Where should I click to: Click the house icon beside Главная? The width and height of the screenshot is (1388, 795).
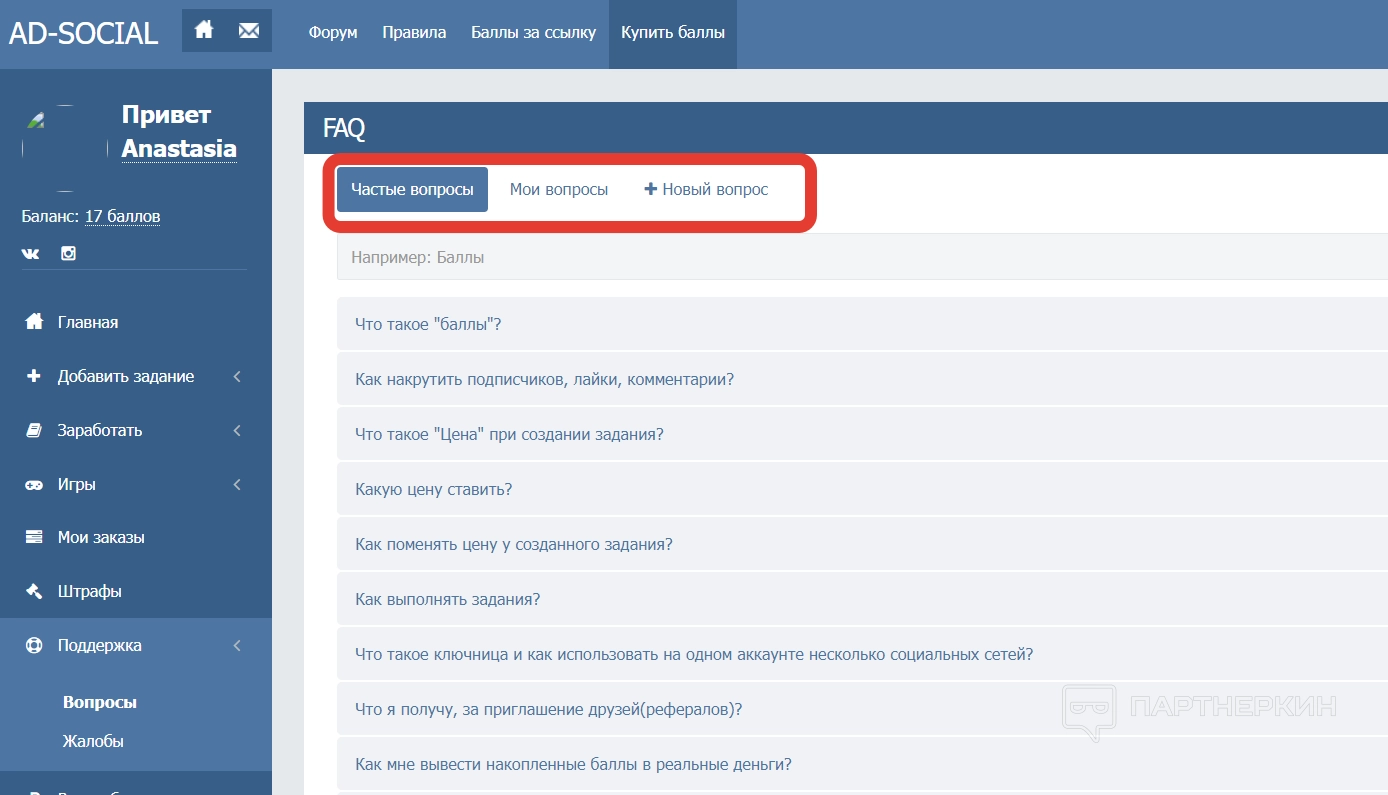pyautogui.click(x=34, y=322)
